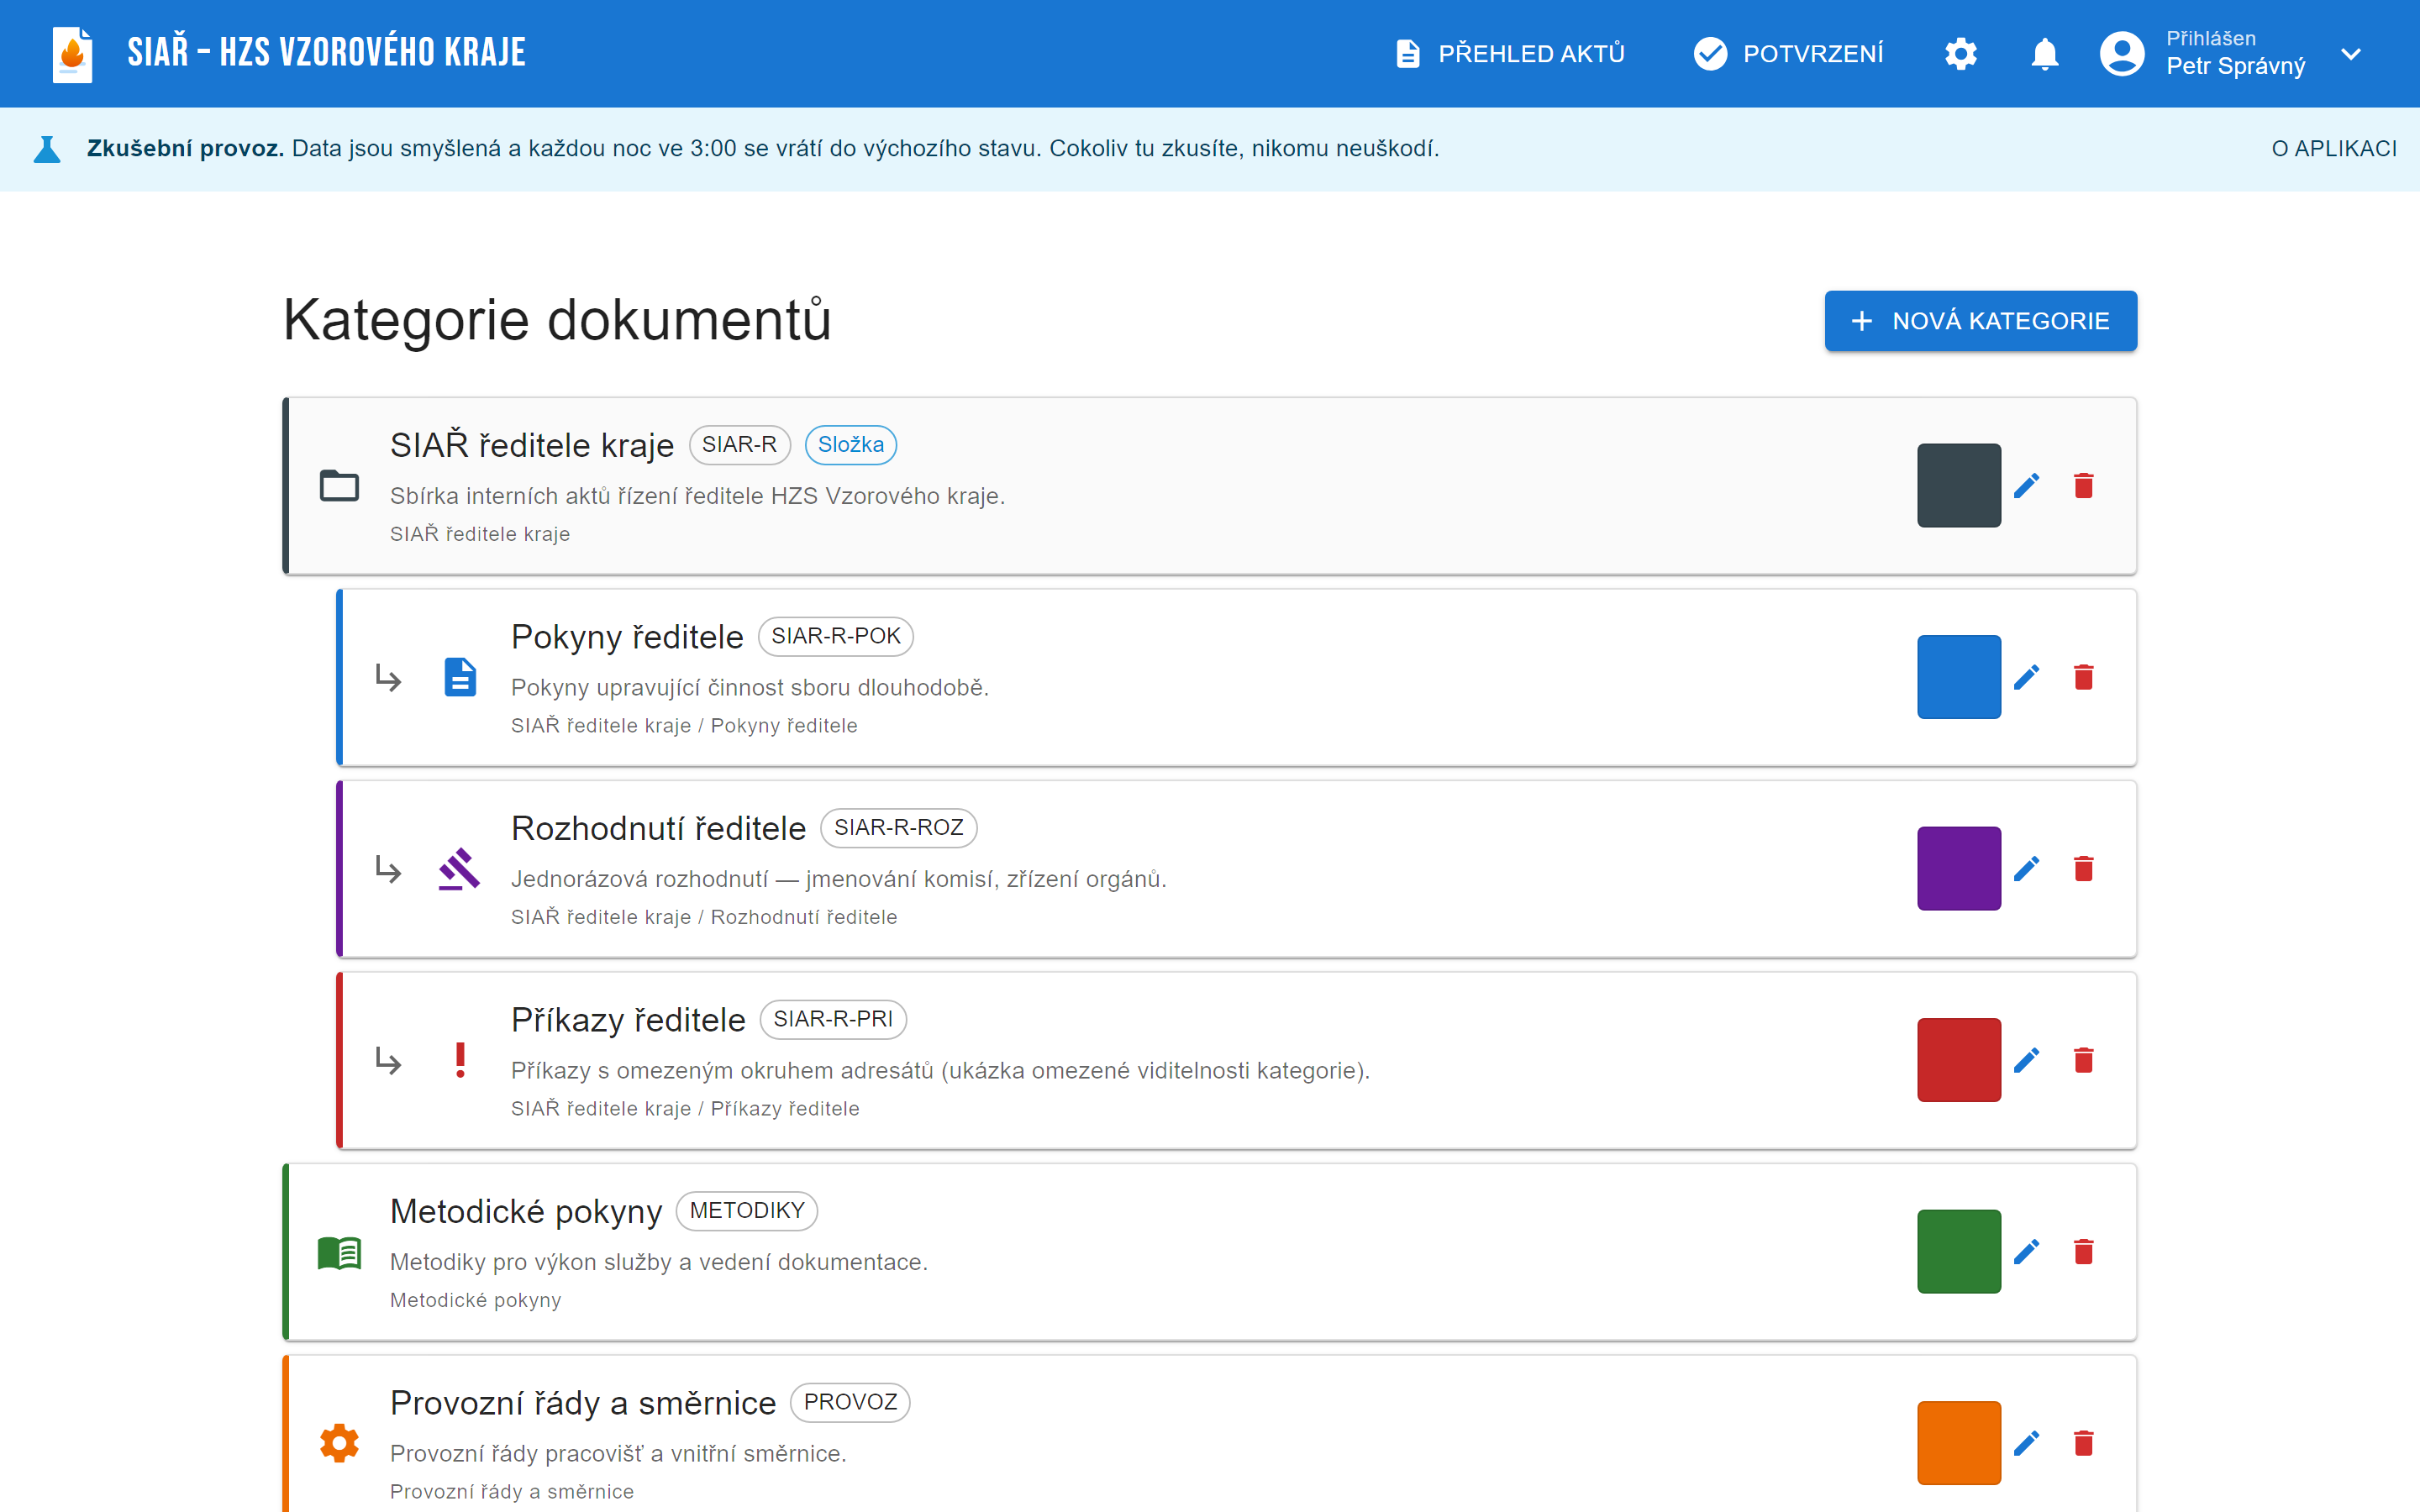
Task: Click the Složka chip
Action: (x=850, y=445)
